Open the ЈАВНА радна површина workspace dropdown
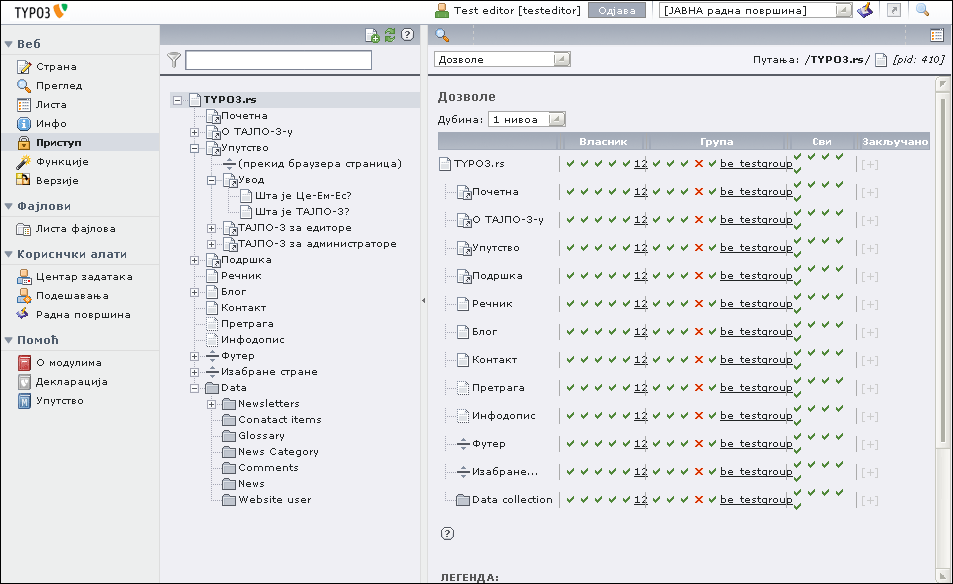The image size is (953, 584). [x=756, y=10]
